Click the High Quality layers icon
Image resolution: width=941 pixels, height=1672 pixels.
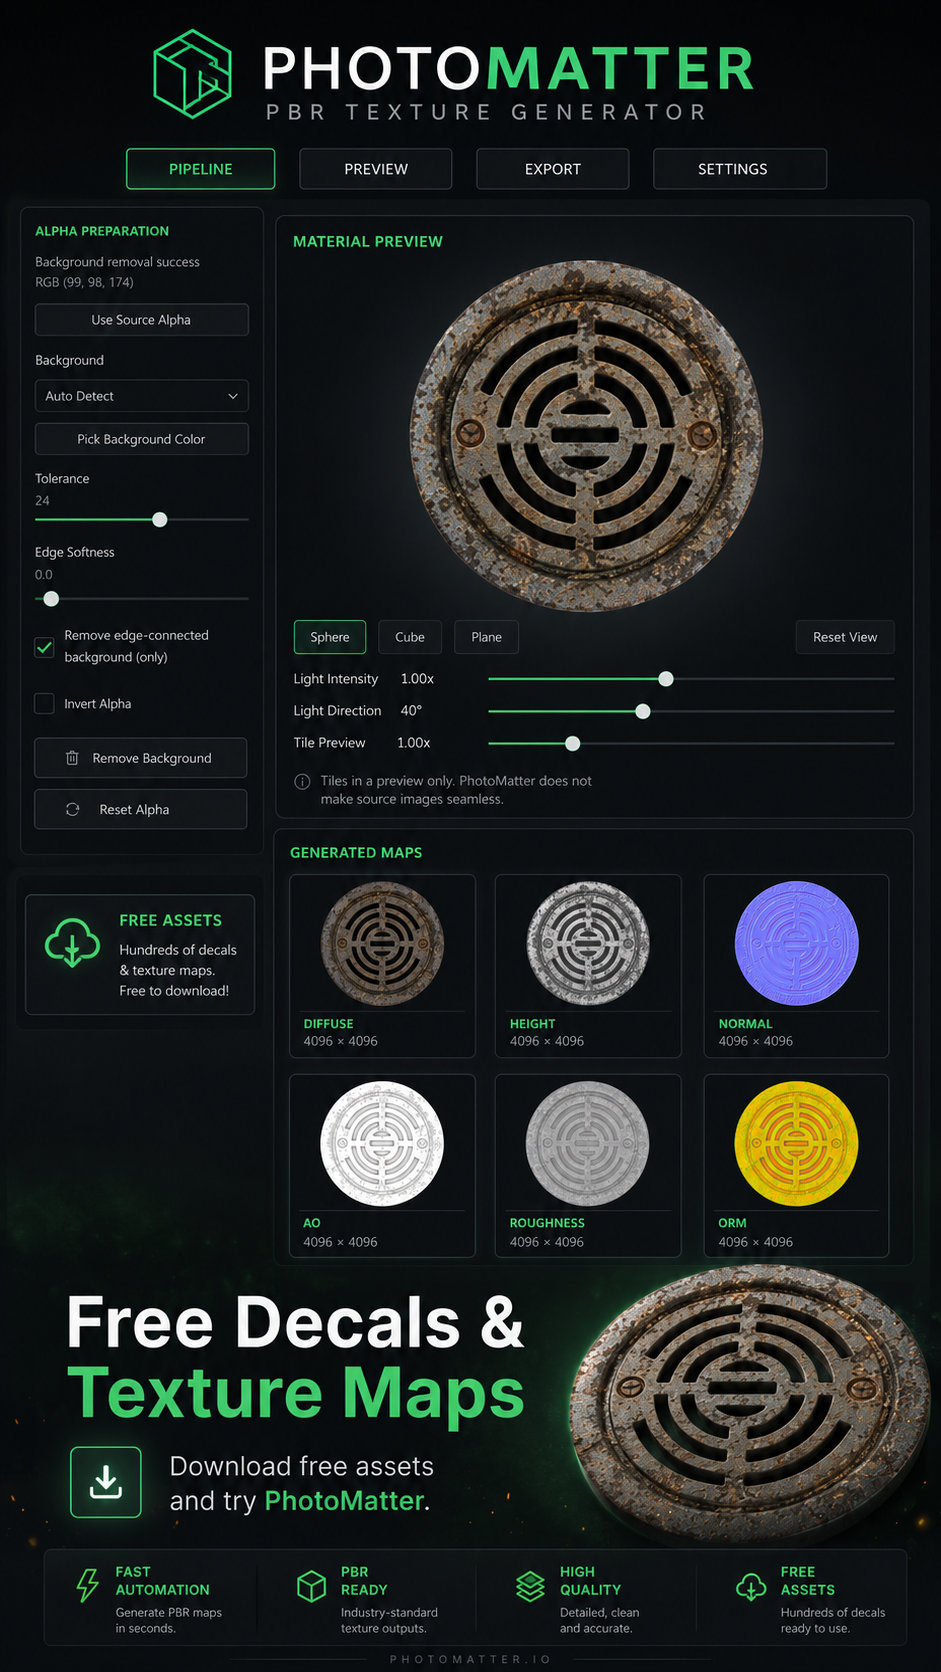coord(530,1586)
